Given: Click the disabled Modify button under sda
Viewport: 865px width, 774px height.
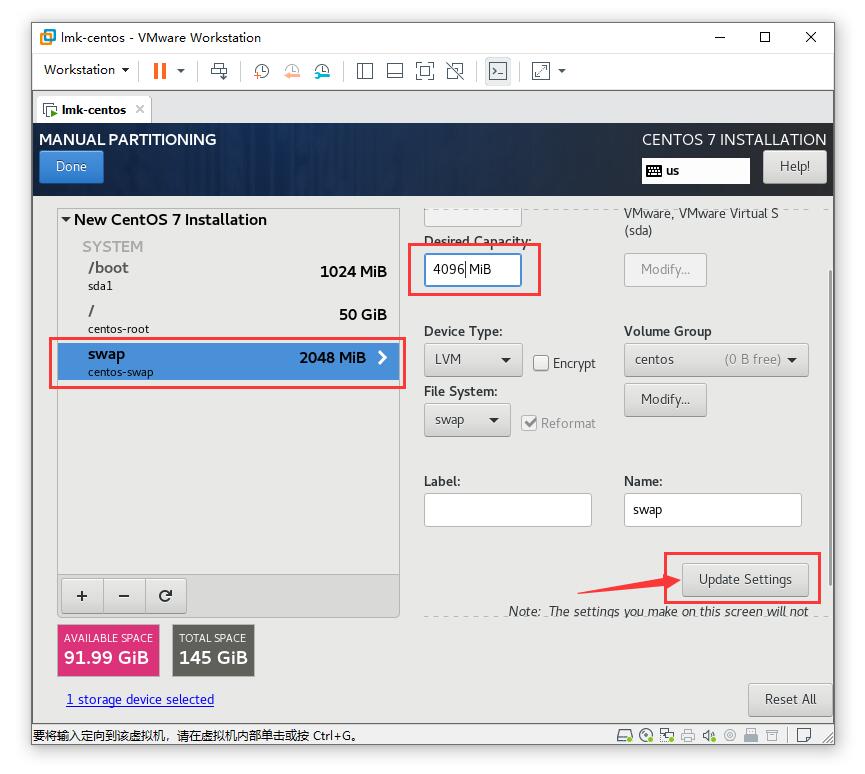Looking at the screenshot, I should click(x=665, y=270).
